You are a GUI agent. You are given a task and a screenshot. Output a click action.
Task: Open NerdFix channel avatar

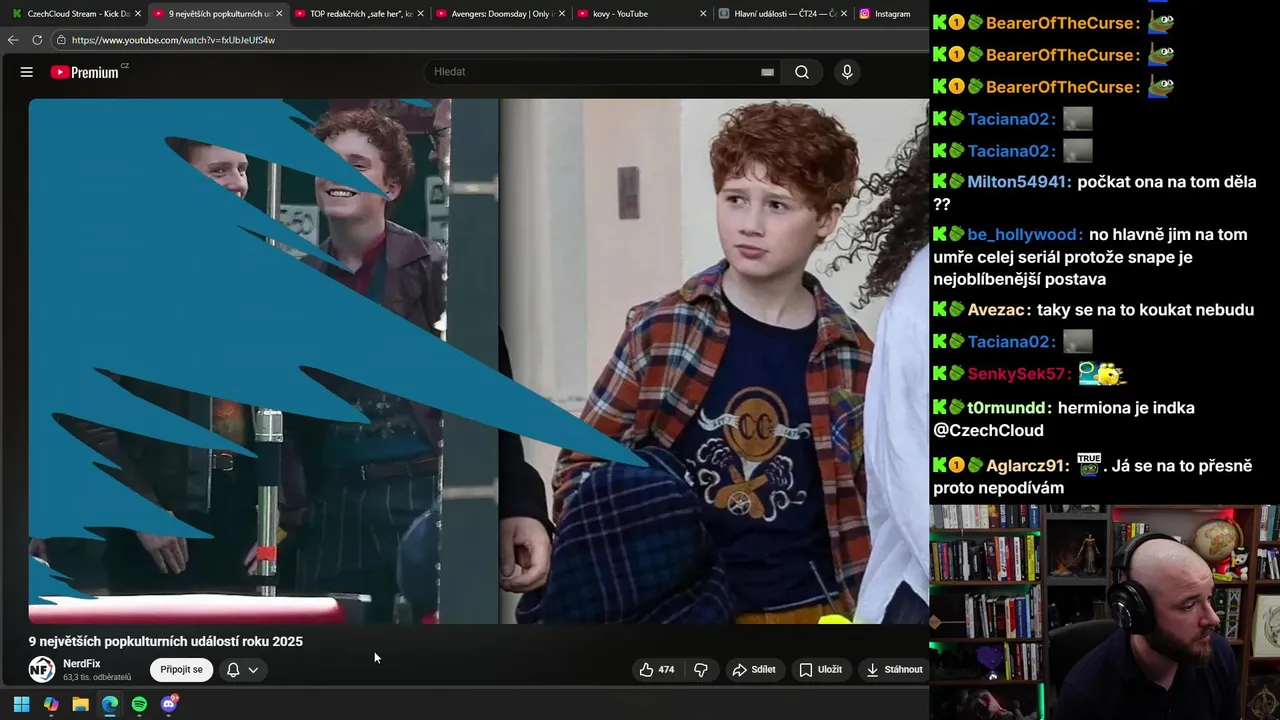click(42, 670)
